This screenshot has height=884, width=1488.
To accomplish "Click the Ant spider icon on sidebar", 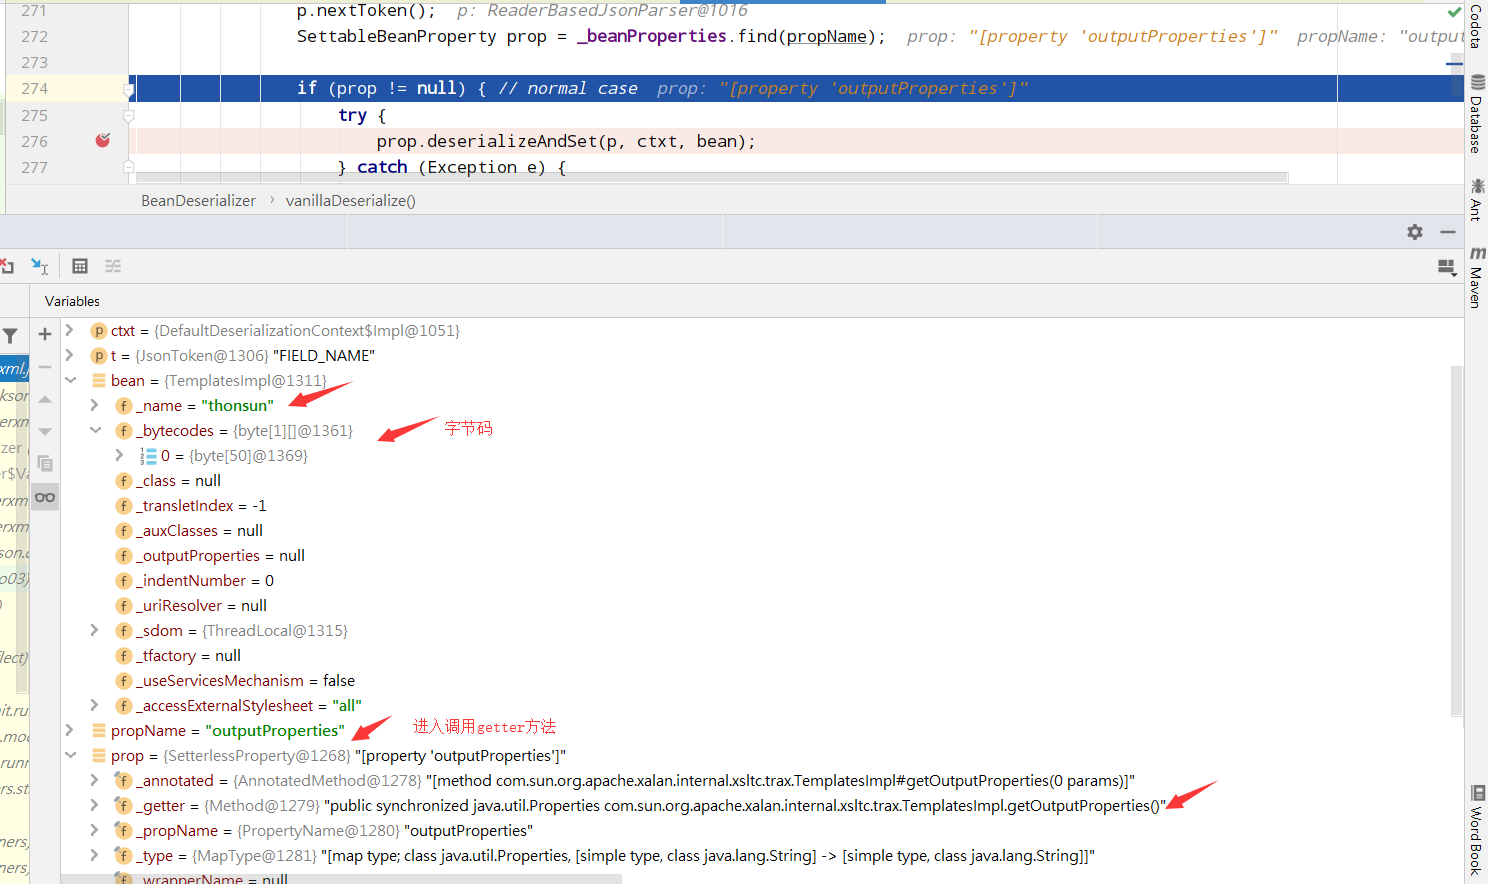I will point(1477,186).
